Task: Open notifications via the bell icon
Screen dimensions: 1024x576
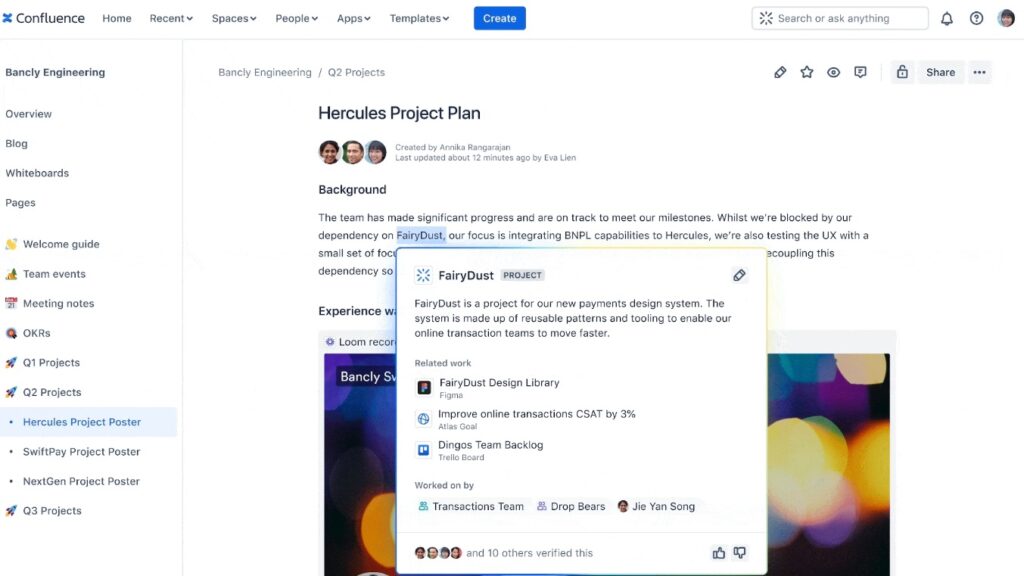Action: coord(947,17)
